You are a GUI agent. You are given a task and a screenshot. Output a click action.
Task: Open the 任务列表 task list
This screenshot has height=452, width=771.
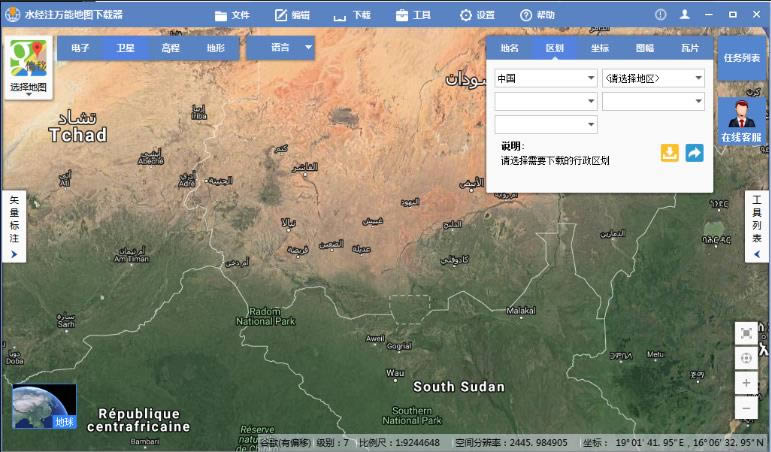[741, 58]
